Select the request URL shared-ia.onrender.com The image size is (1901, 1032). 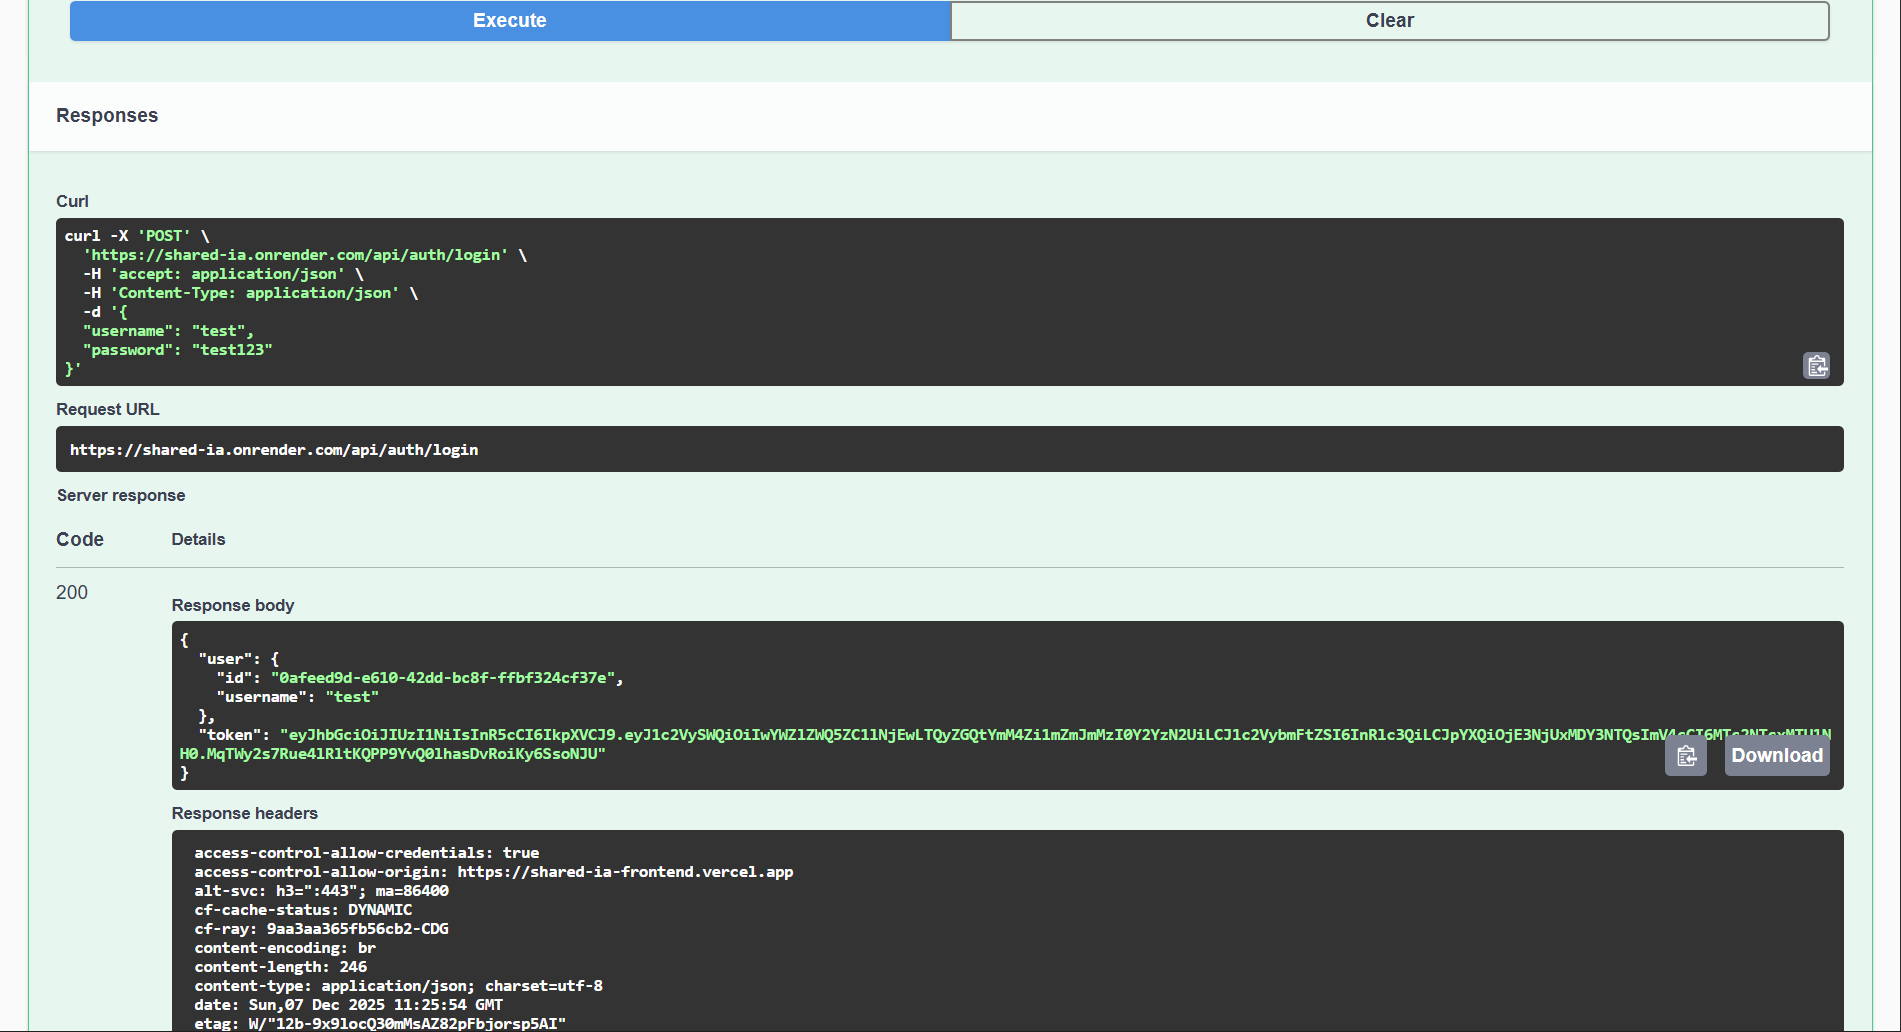(x=273, y=449)
